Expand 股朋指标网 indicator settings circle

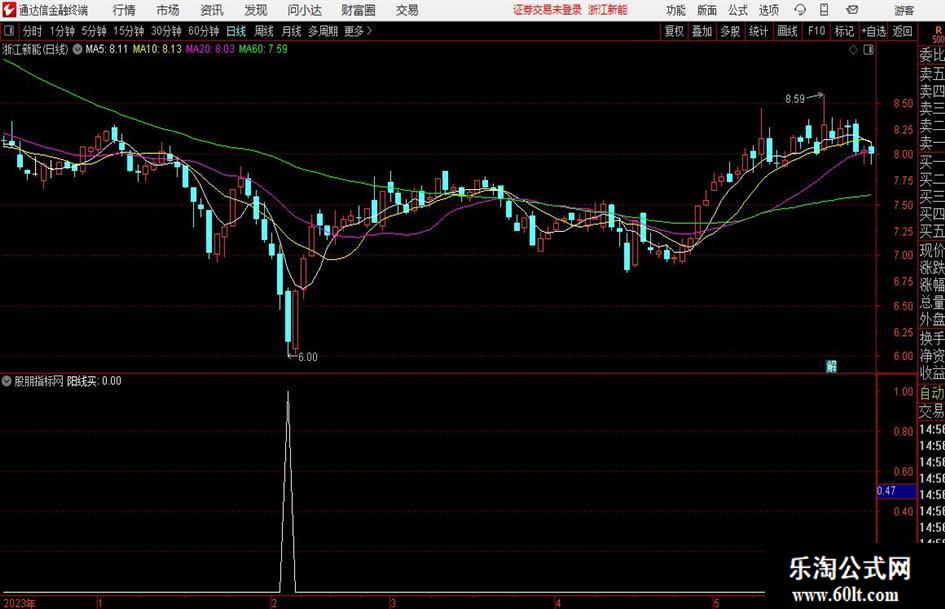pos(7,381)
